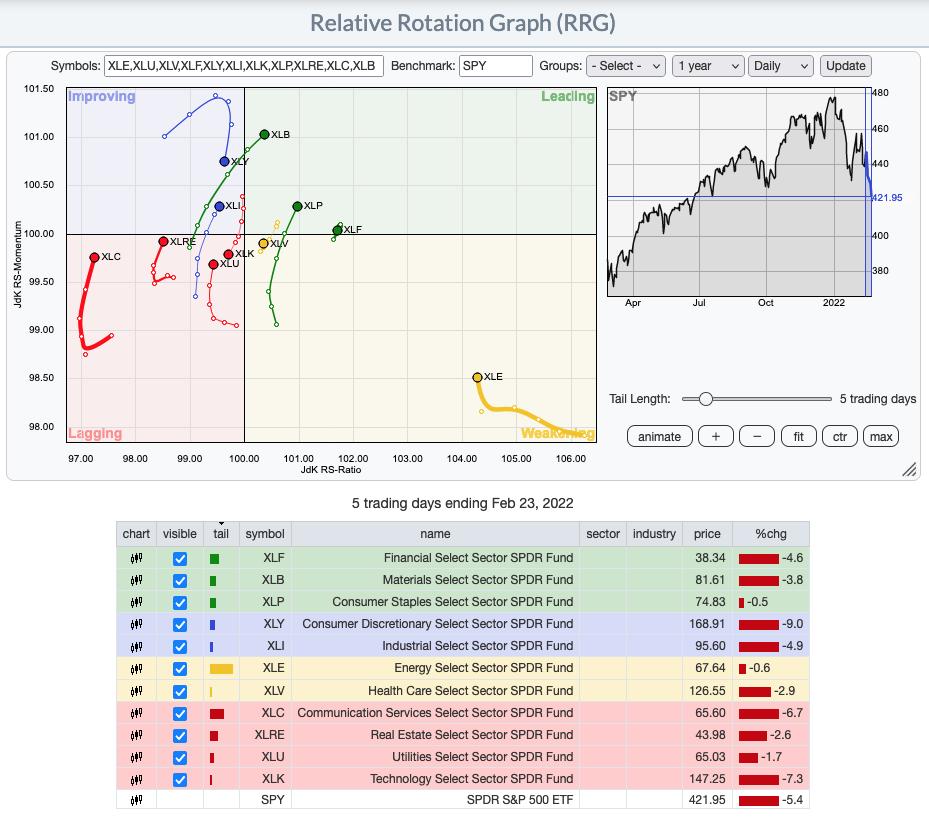
Task: Uncheck visible checkbox for XLRE
Action: click(180, 736)
